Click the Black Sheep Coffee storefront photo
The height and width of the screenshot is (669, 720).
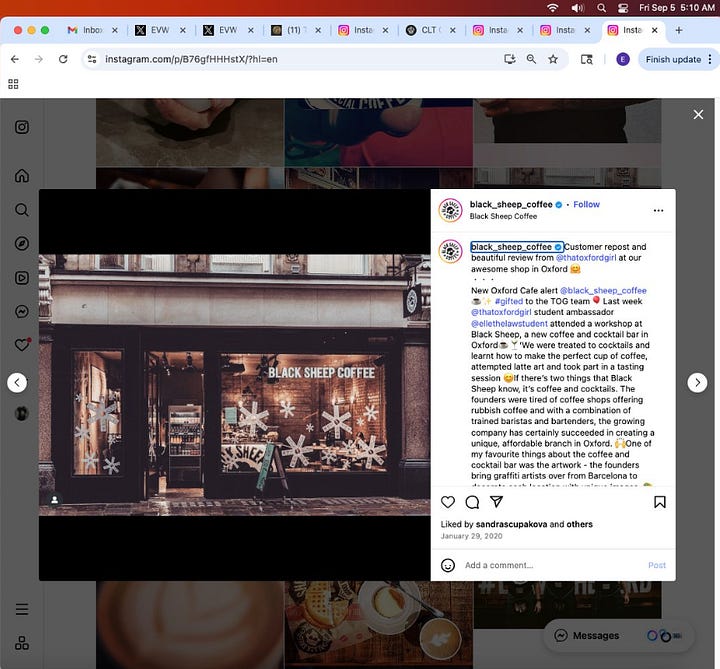[x=235, y=385]
